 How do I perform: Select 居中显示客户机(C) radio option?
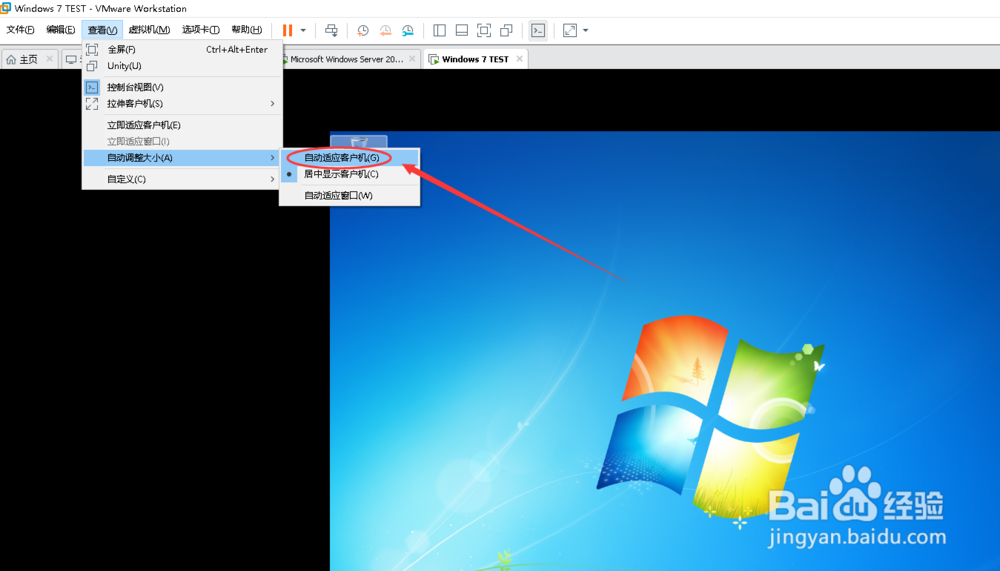[x=349, y=174]
